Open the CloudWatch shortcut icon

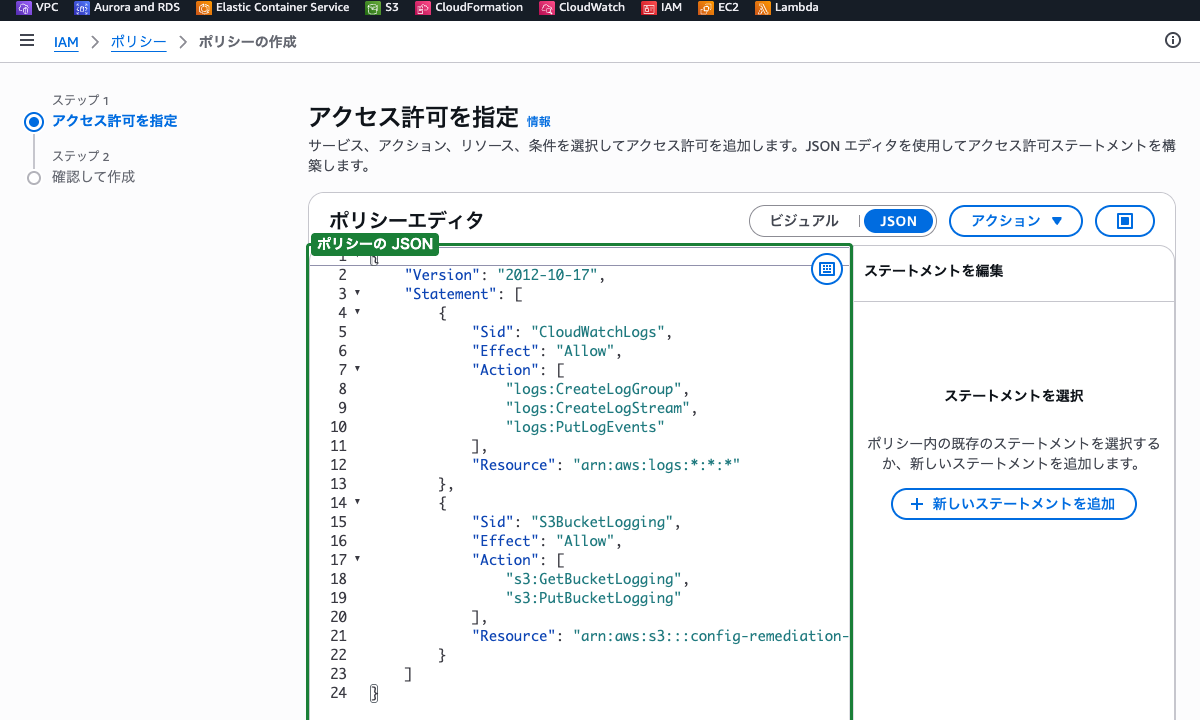[x=547, y=8]
